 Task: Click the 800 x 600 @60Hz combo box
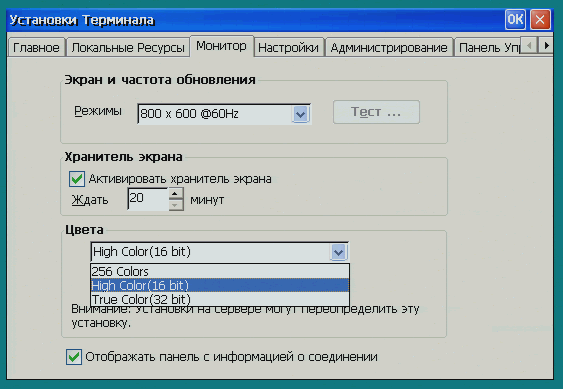(x=224, y=114)
